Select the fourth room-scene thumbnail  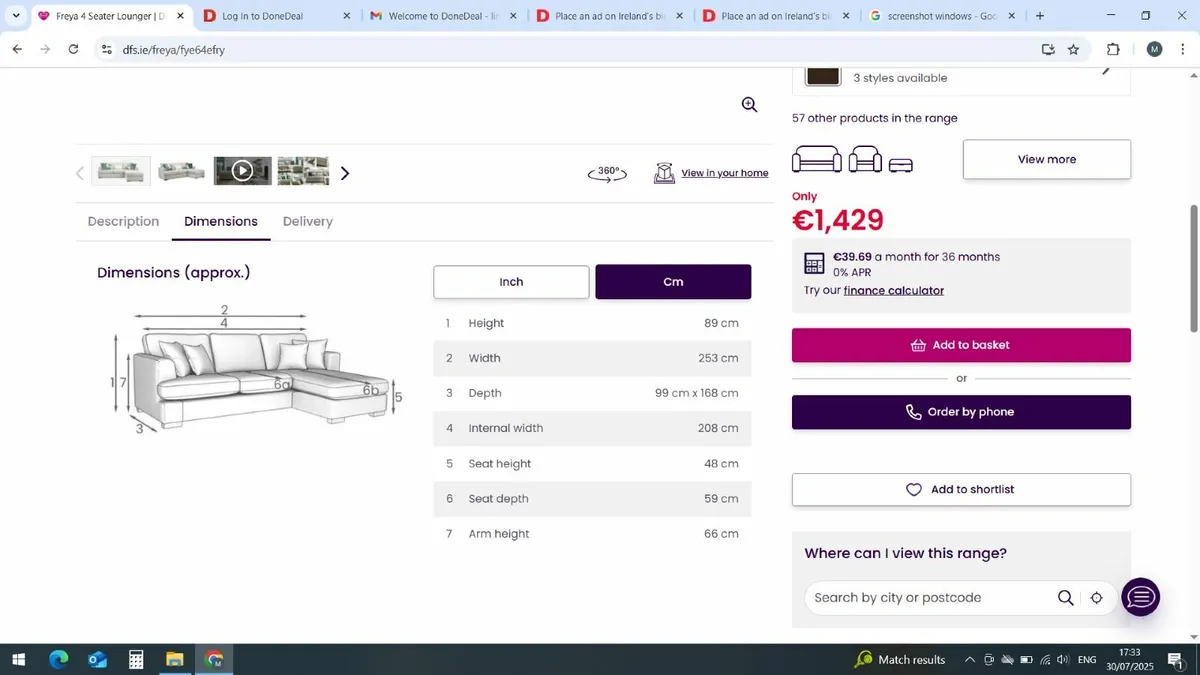pos(303,171)
